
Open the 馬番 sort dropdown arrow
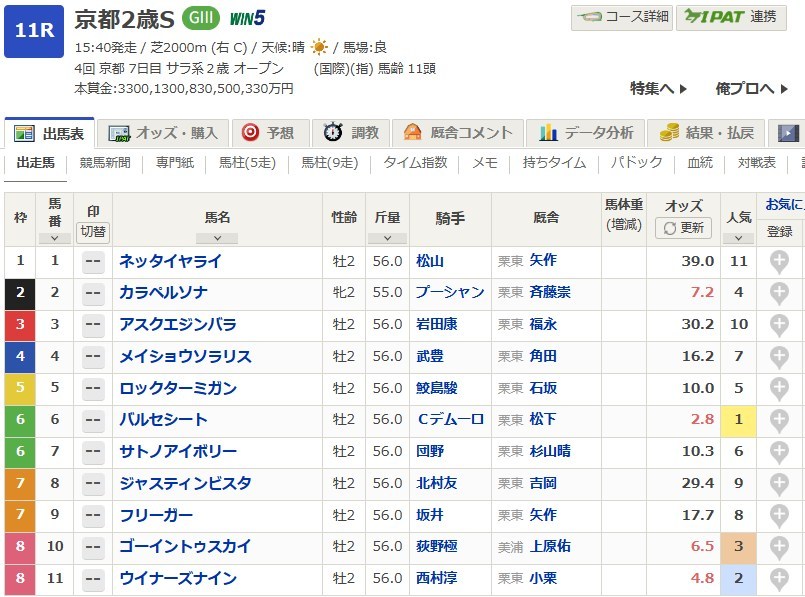click(x=54, y=238)
